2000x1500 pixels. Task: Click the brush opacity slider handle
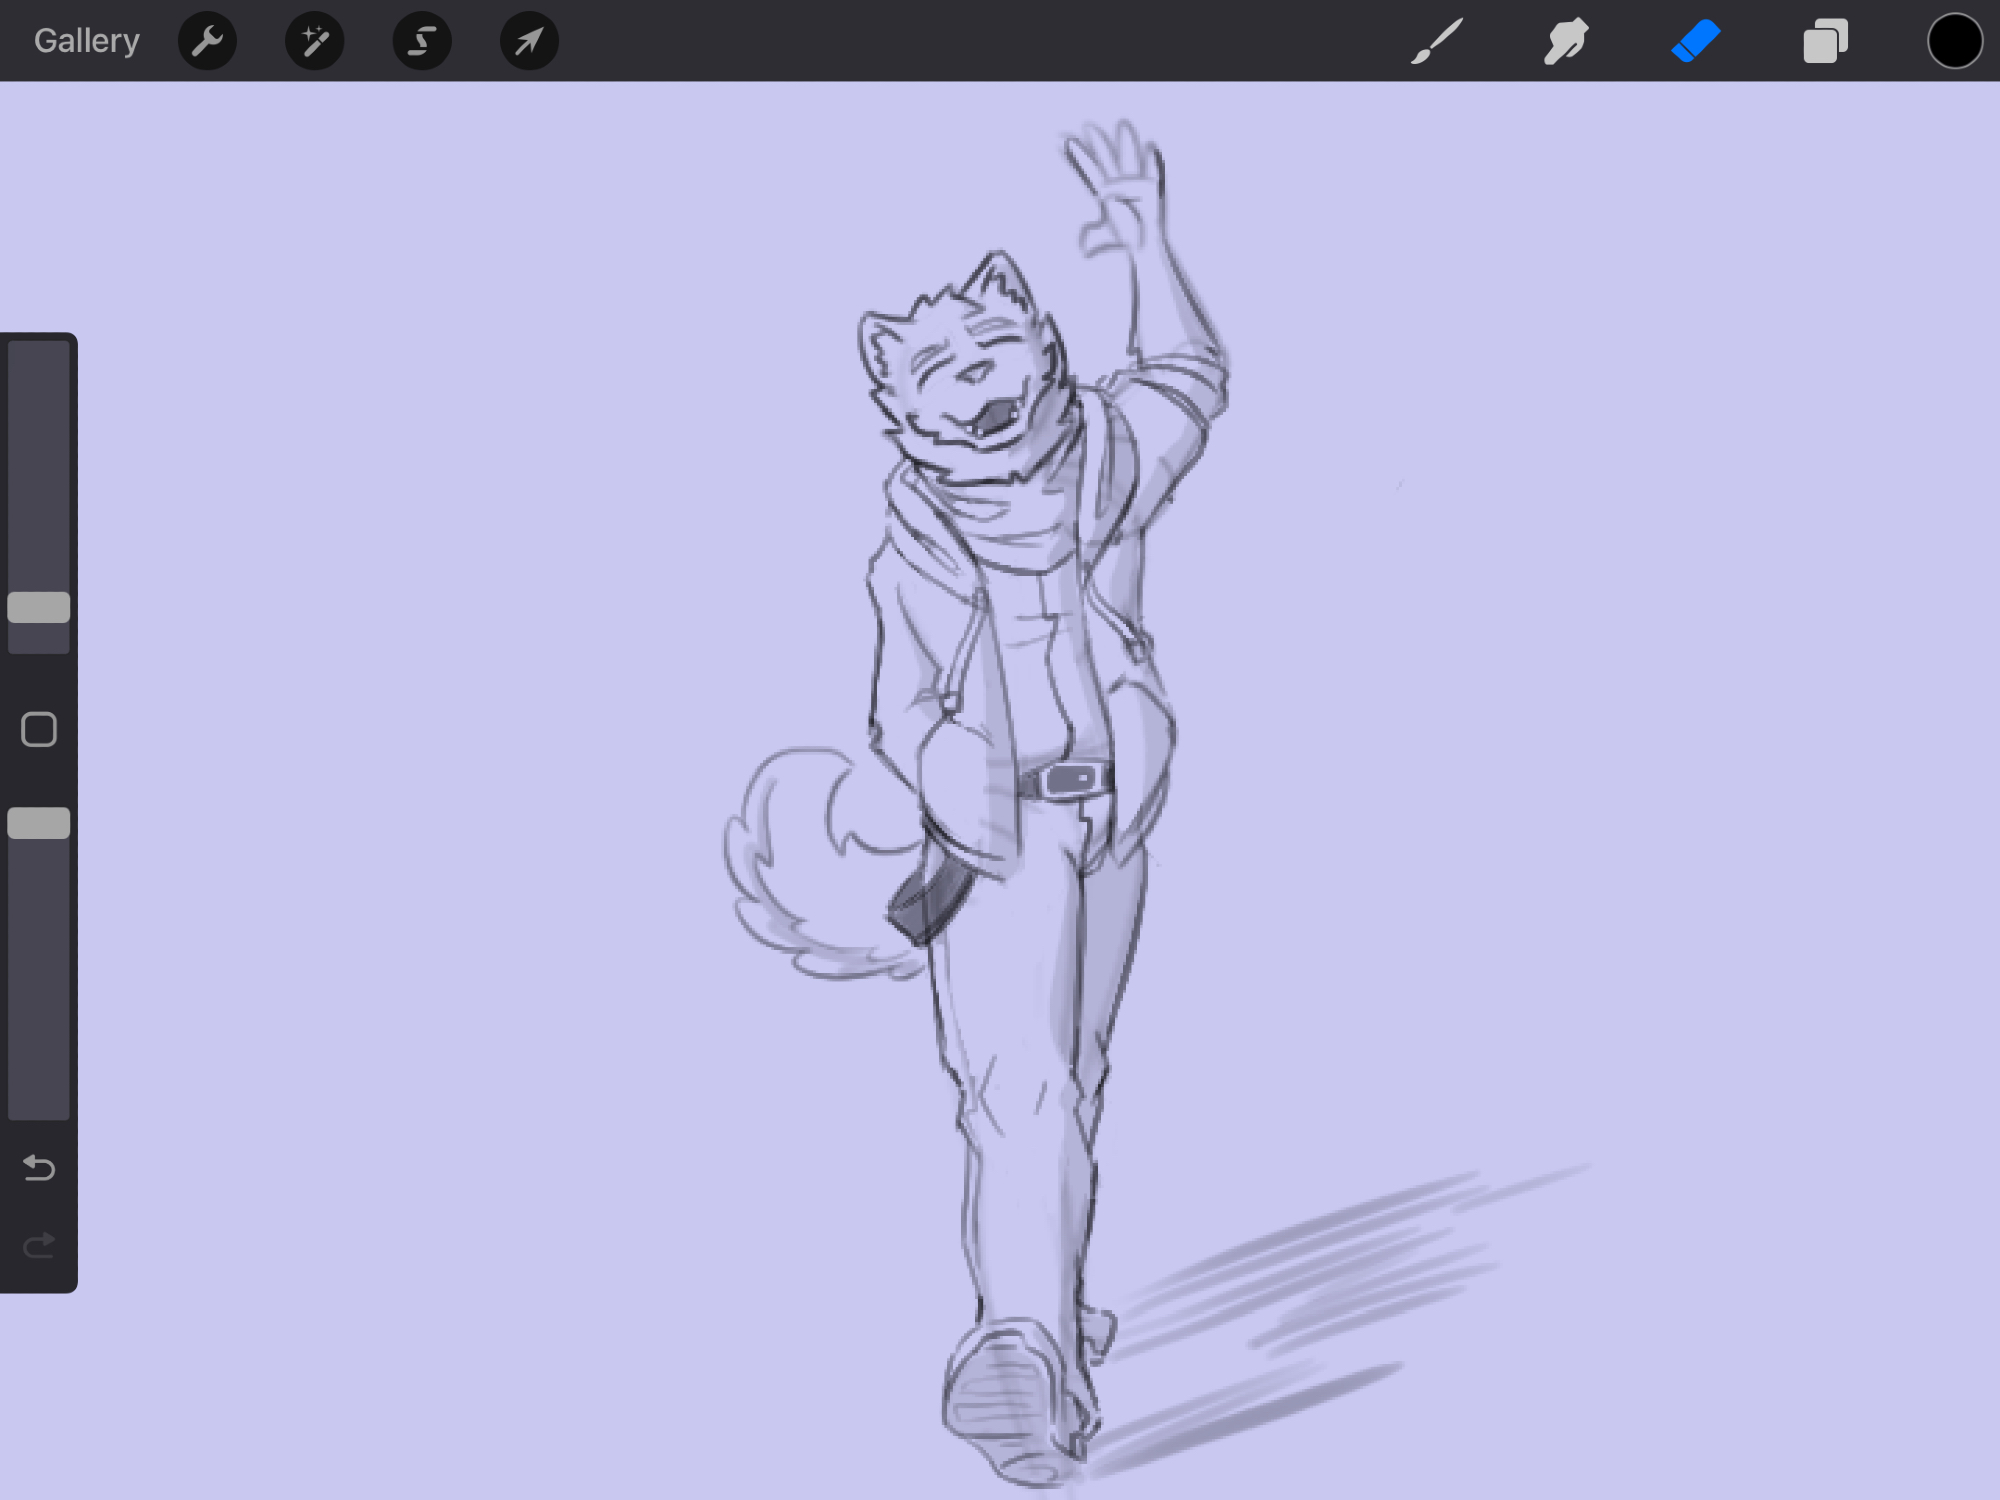(39, 823)
